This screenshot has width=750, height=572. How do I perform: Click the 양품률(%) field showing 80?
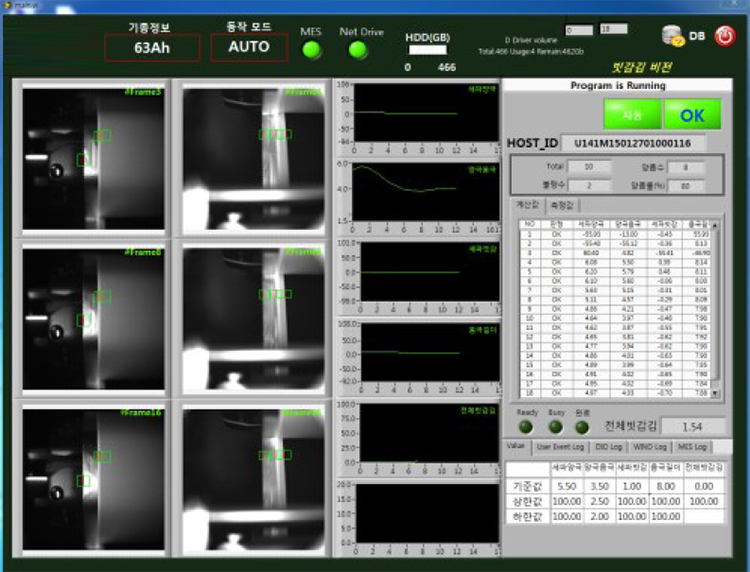pos(686,186)
